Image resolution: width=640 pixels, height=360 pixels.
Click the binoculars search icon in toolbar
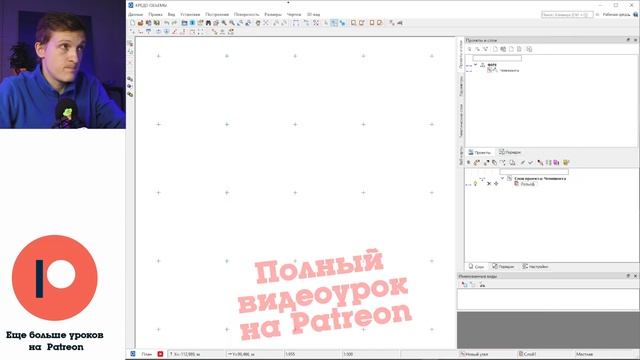[208, 23]
